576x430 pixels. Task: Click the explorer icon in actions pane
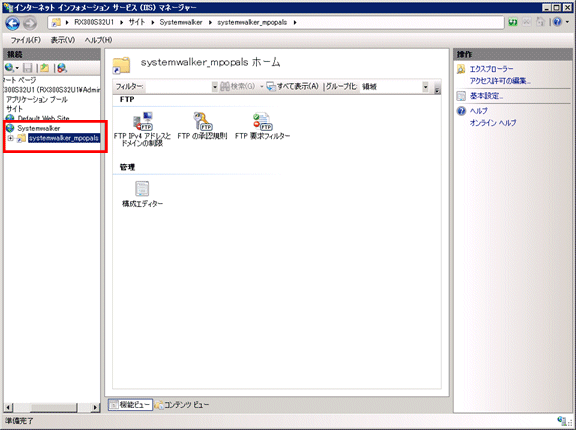pyautogui.click(x=461, y=69)
